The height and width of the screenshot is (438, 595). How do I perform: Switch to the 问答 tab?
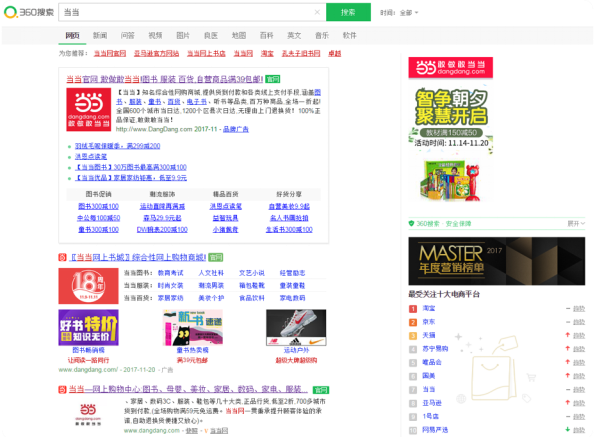(128, 35)
